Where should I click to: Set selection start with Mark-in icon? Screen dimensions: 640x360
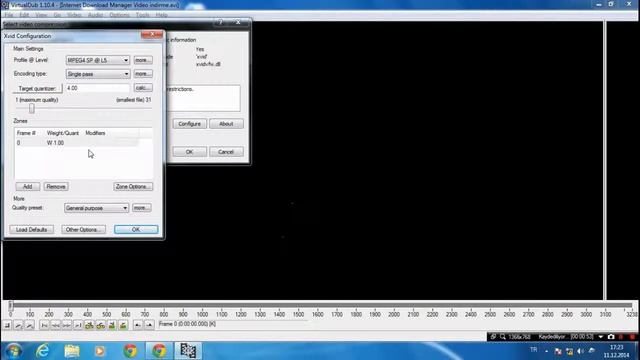point(138,325)
